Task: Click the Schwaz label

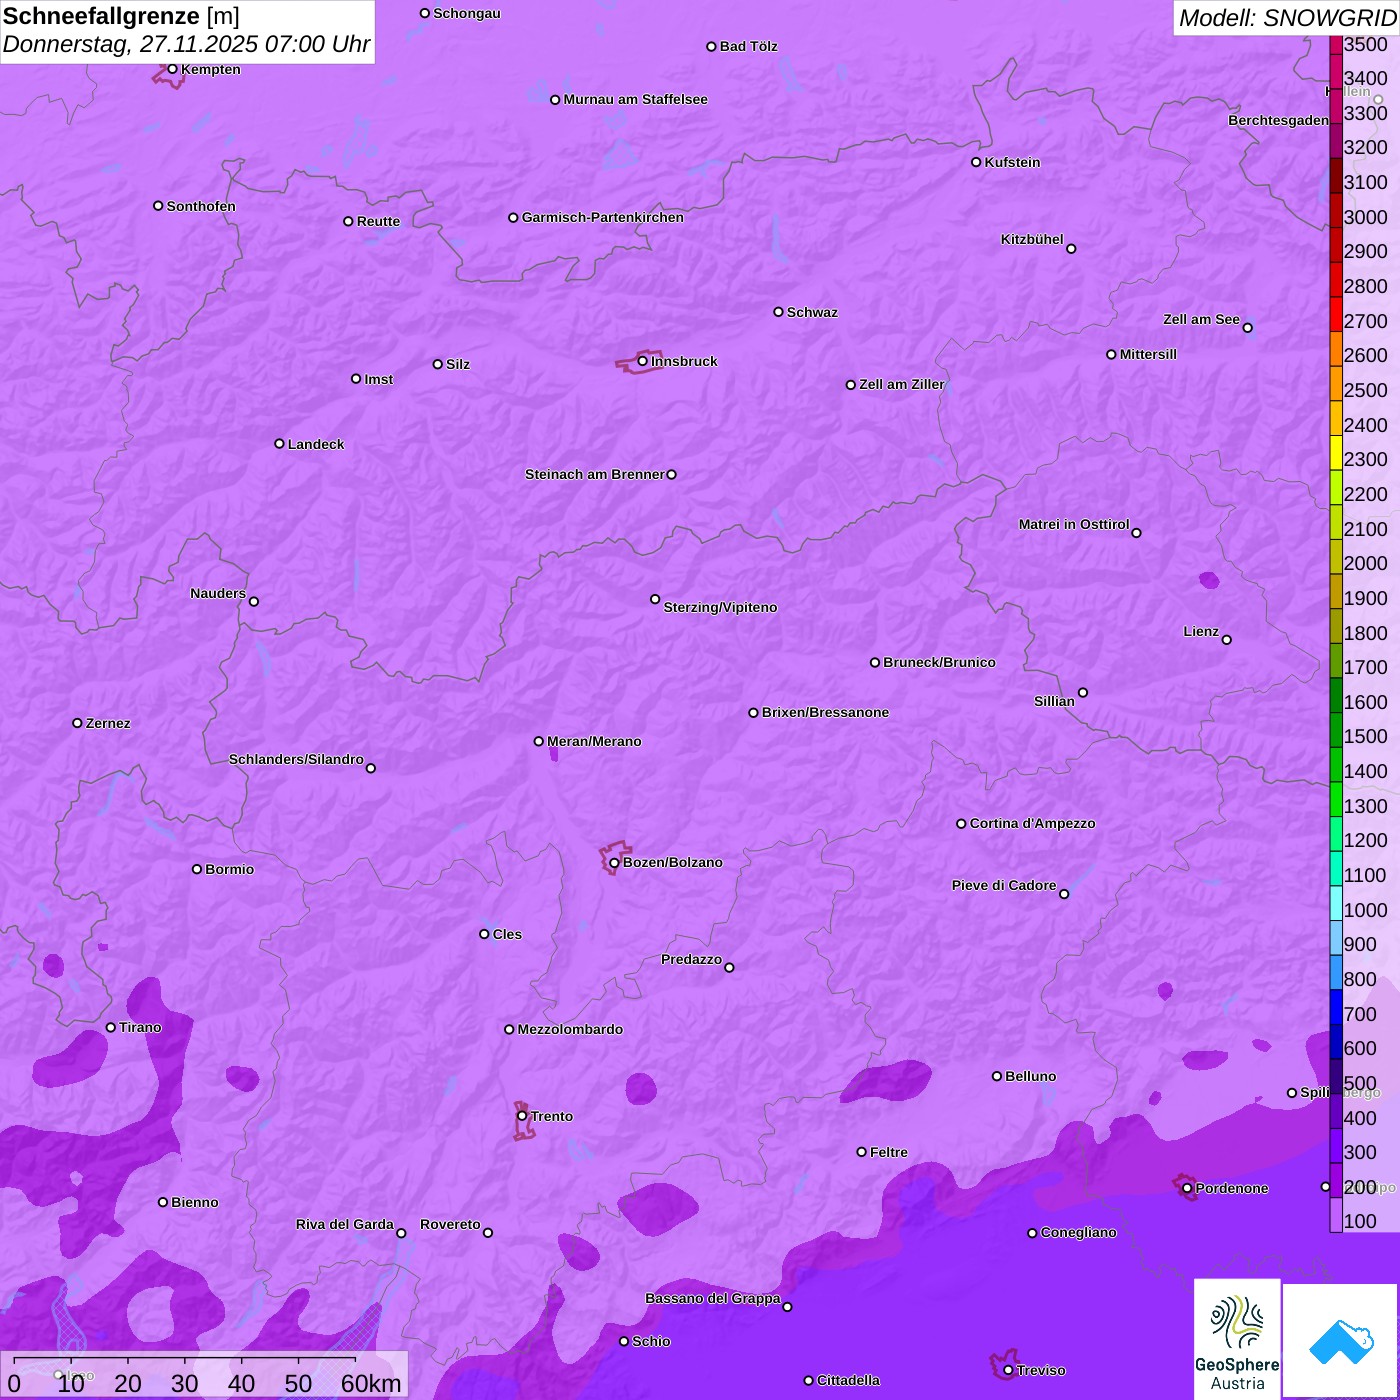Action: [812, 312]
